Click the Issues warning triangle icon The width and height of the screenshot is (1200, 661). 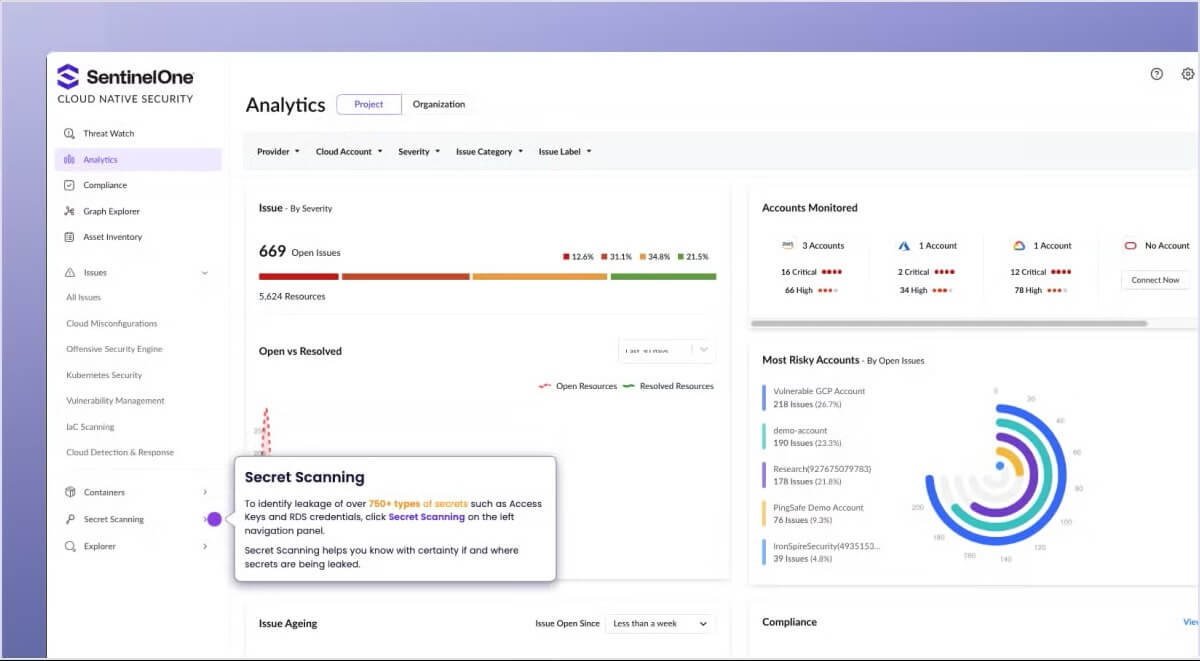70,272
